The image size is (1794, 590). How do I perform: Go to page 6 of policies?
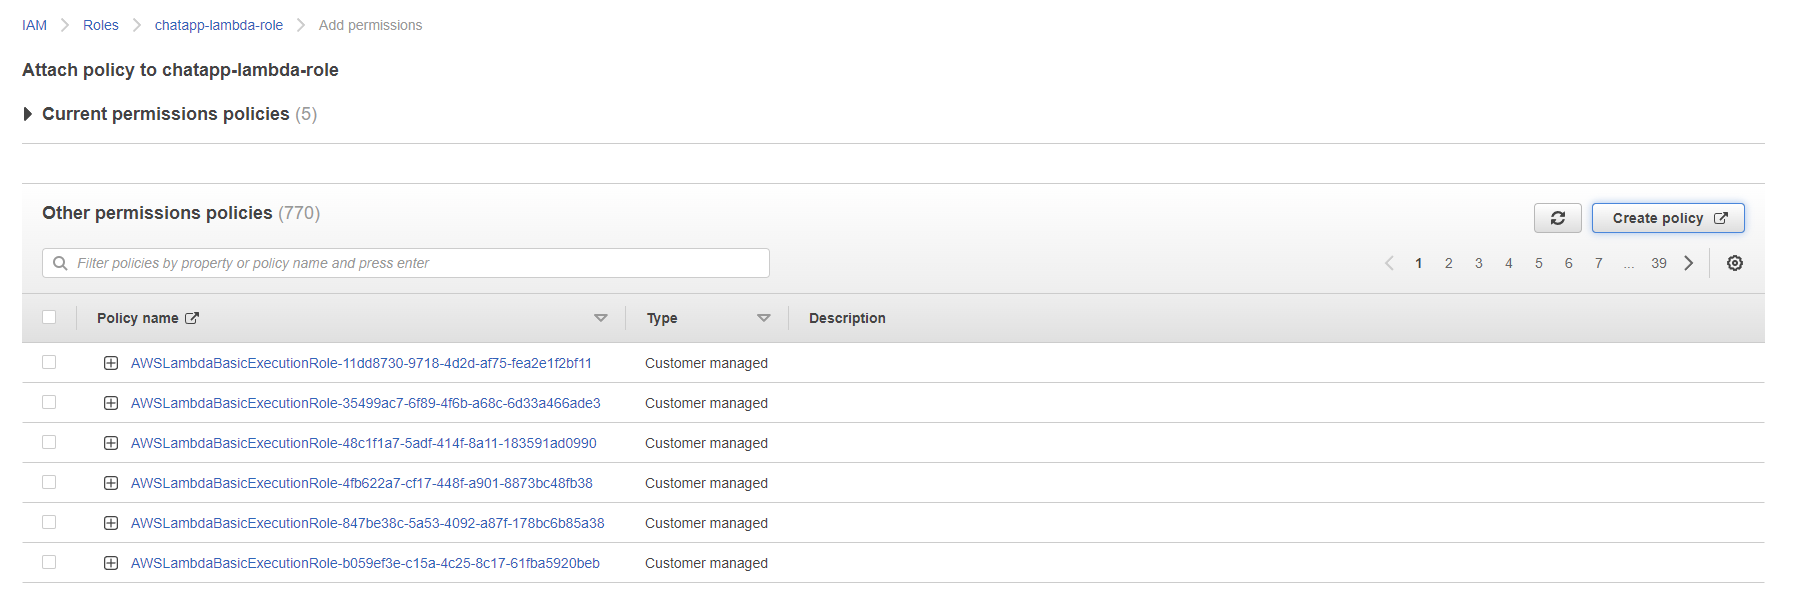coord(1568,263)
